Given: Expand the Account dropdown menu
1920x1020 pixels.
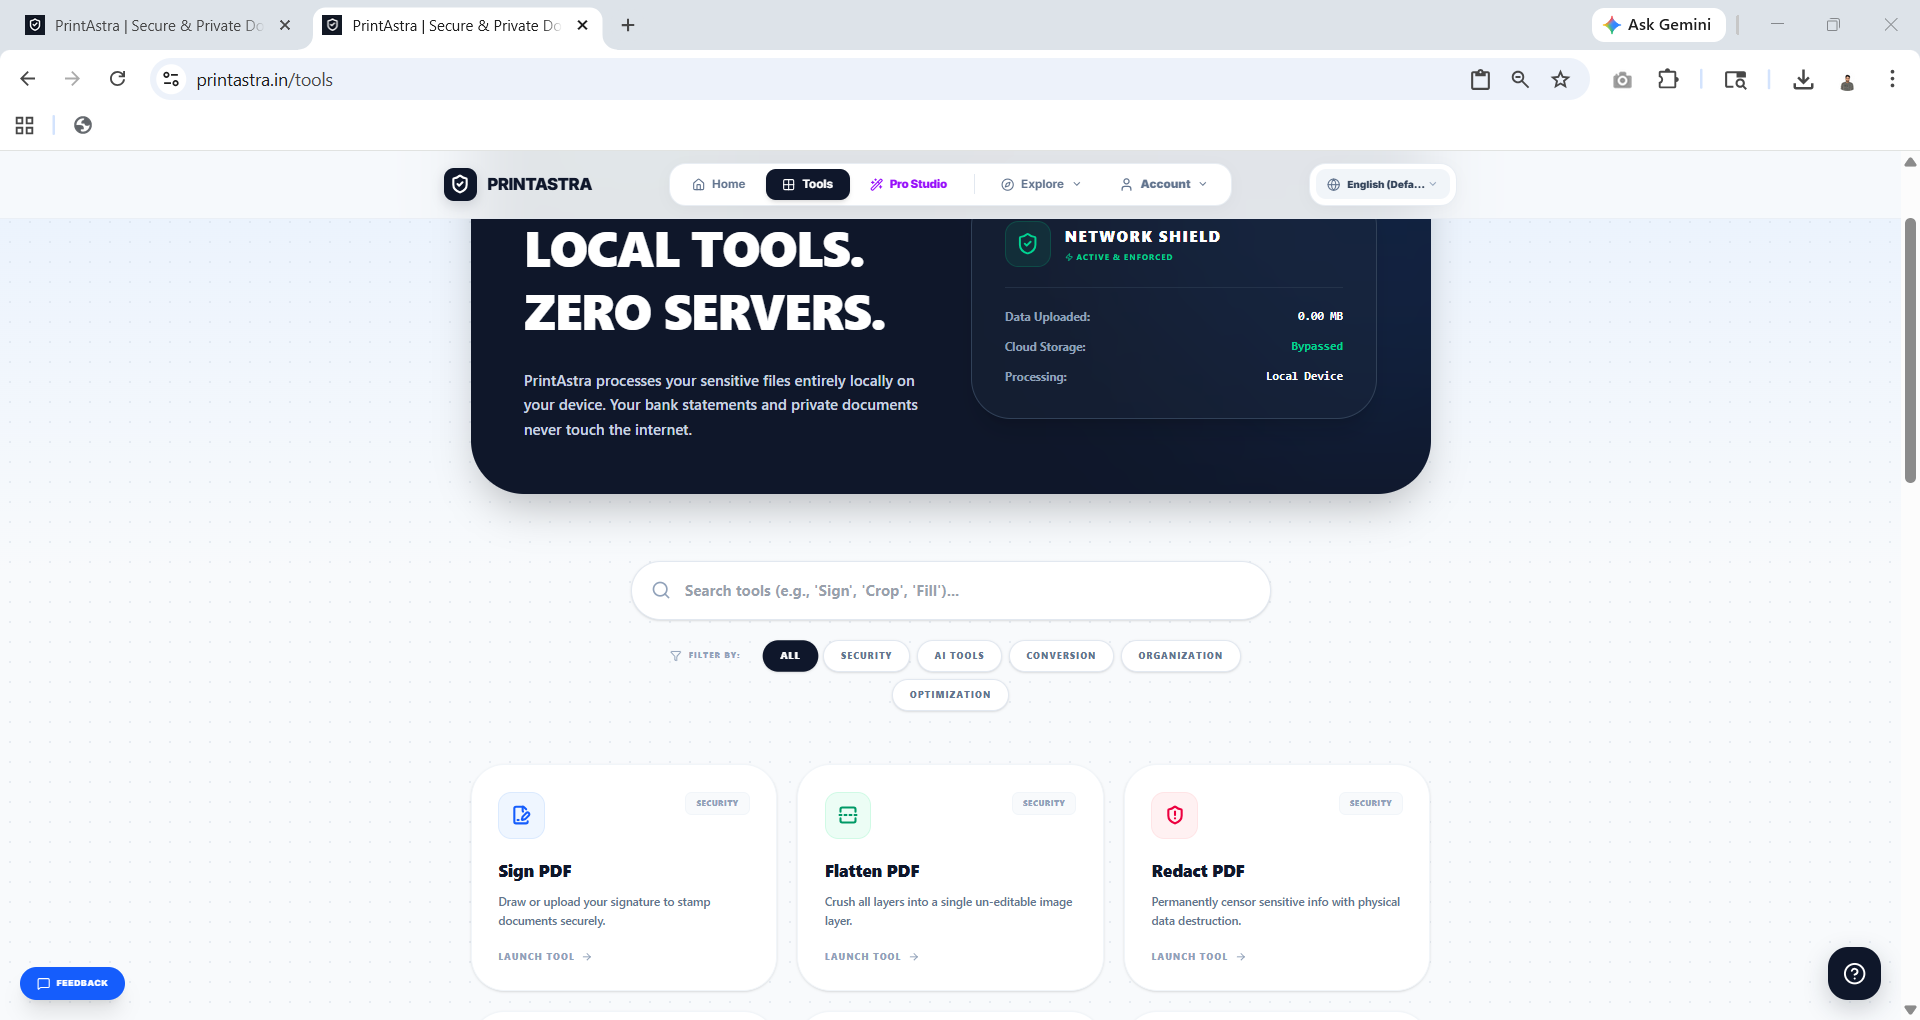Looking at the screenshot, I should pos(1164,184).
